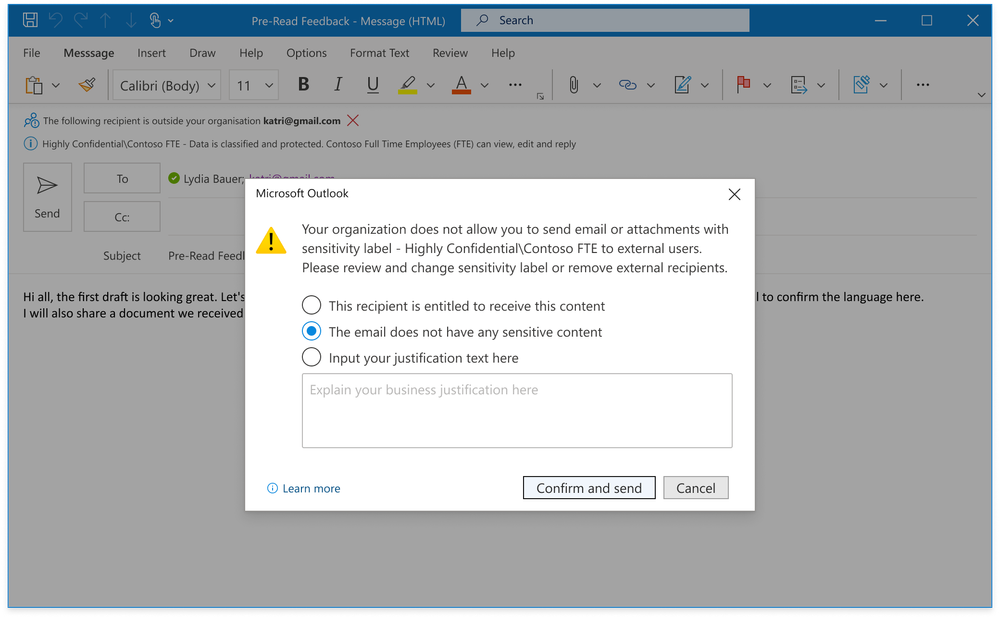Click the Search box in title bar
Image resolution: width=999 pixels, height=618 pixels.
(x=605, y=20)
